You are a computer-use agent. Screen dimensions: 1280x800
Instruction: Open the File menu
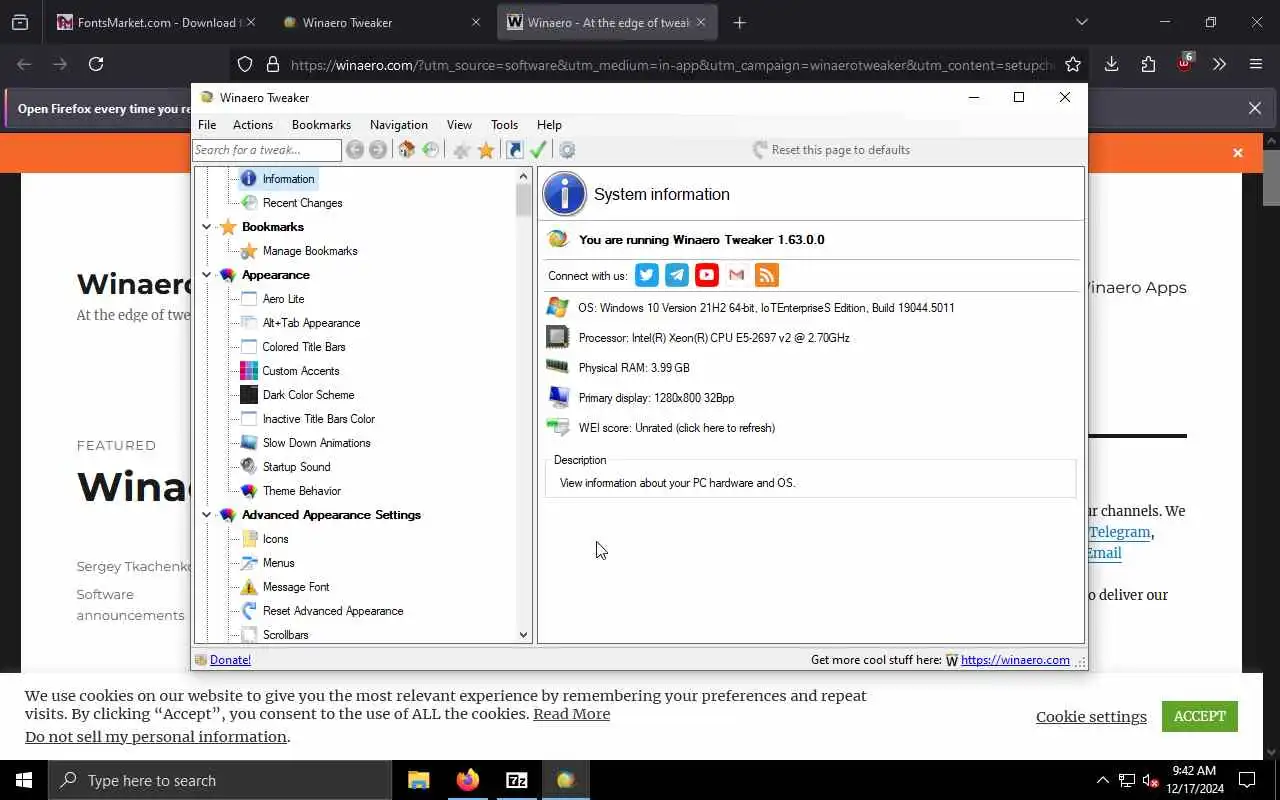click(207, 125)
